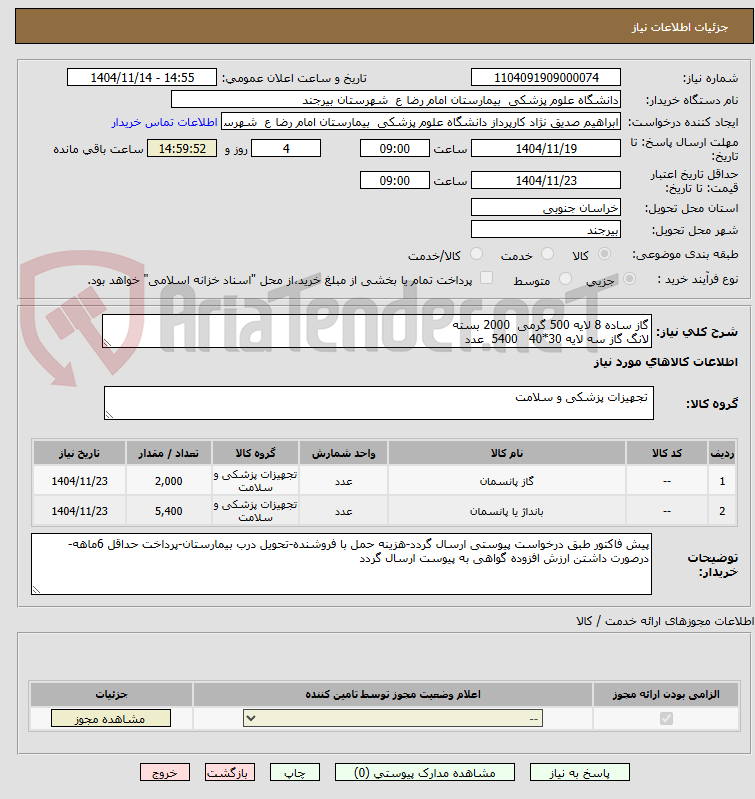The height and width of the screenshot is (799, 755).
Task: Click the توضیحات خریدار text area
Action: coord(341,564)
